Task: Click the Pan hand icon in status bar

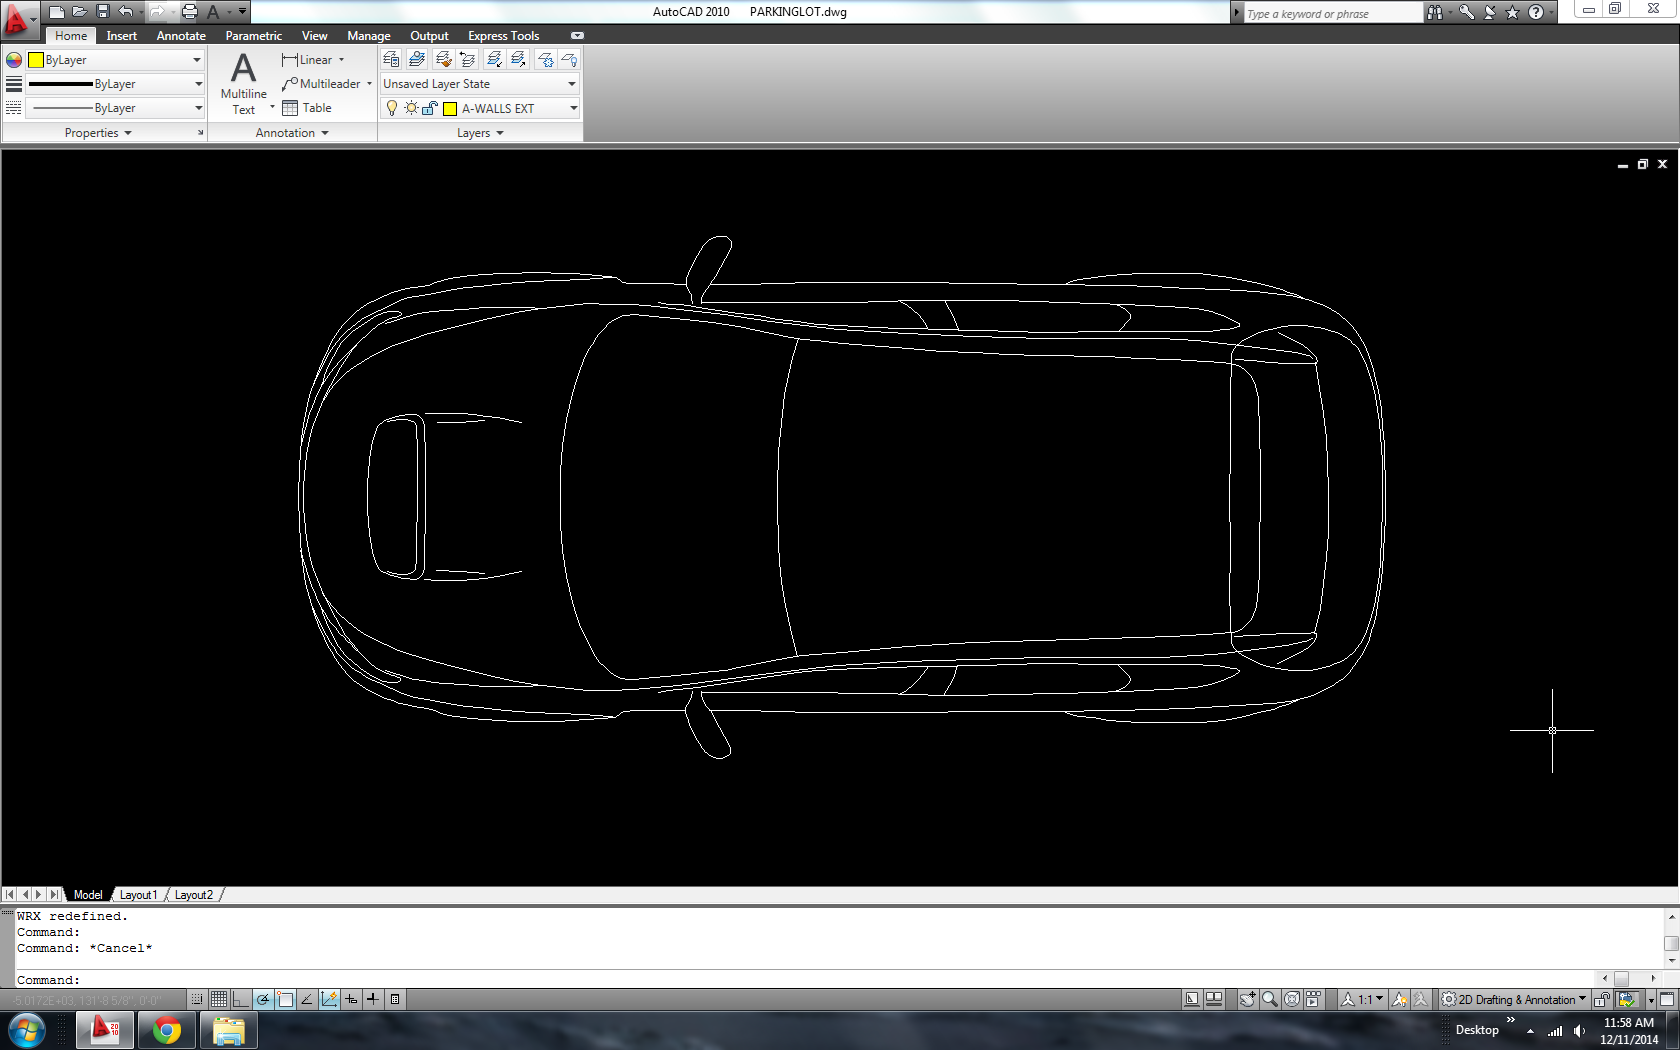Action: (x=1248, y=999)
